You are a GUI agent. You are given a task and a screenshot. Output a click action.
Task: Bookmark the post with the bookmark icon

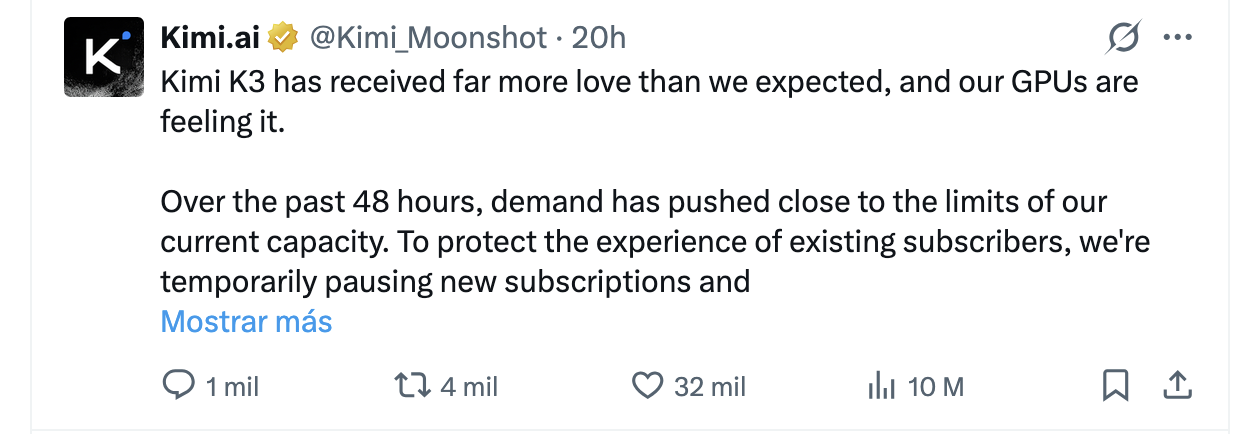pos(1116,385)
